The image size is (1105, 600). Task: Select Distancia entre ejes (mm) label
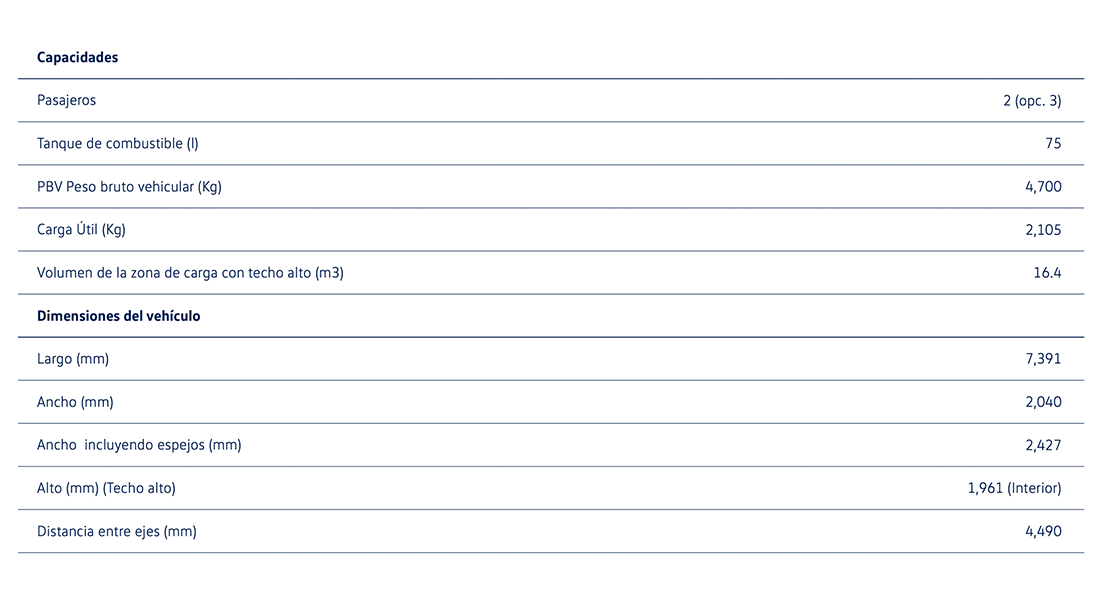point(116,531)
